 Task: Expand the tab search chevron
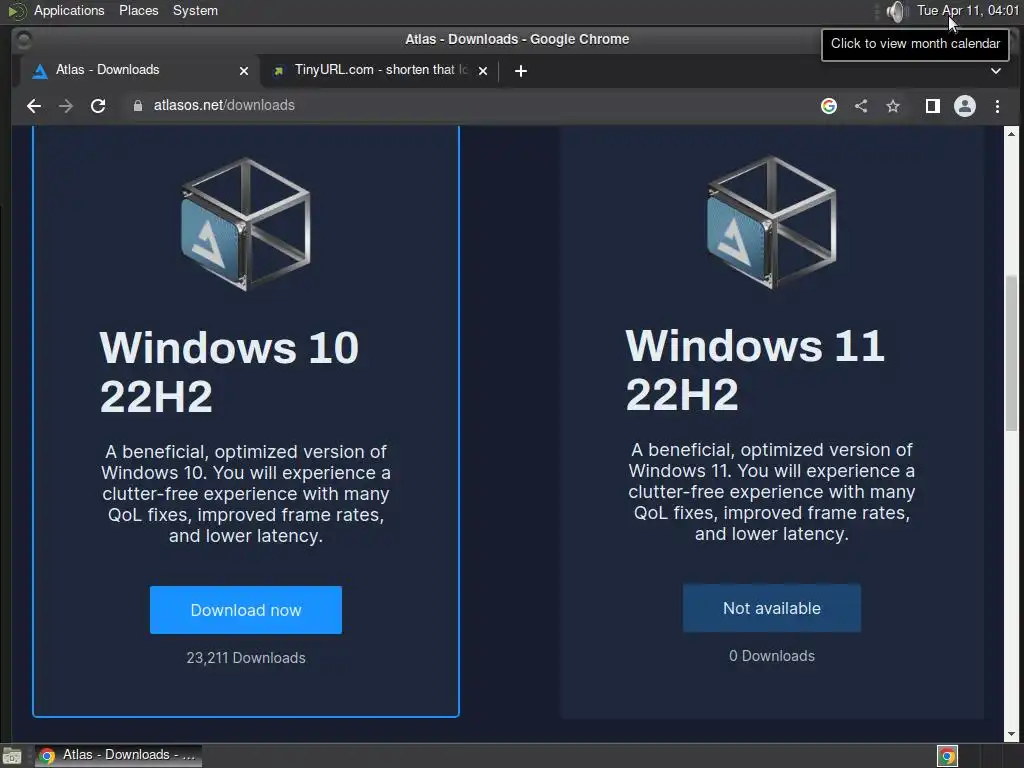point(996,71)
